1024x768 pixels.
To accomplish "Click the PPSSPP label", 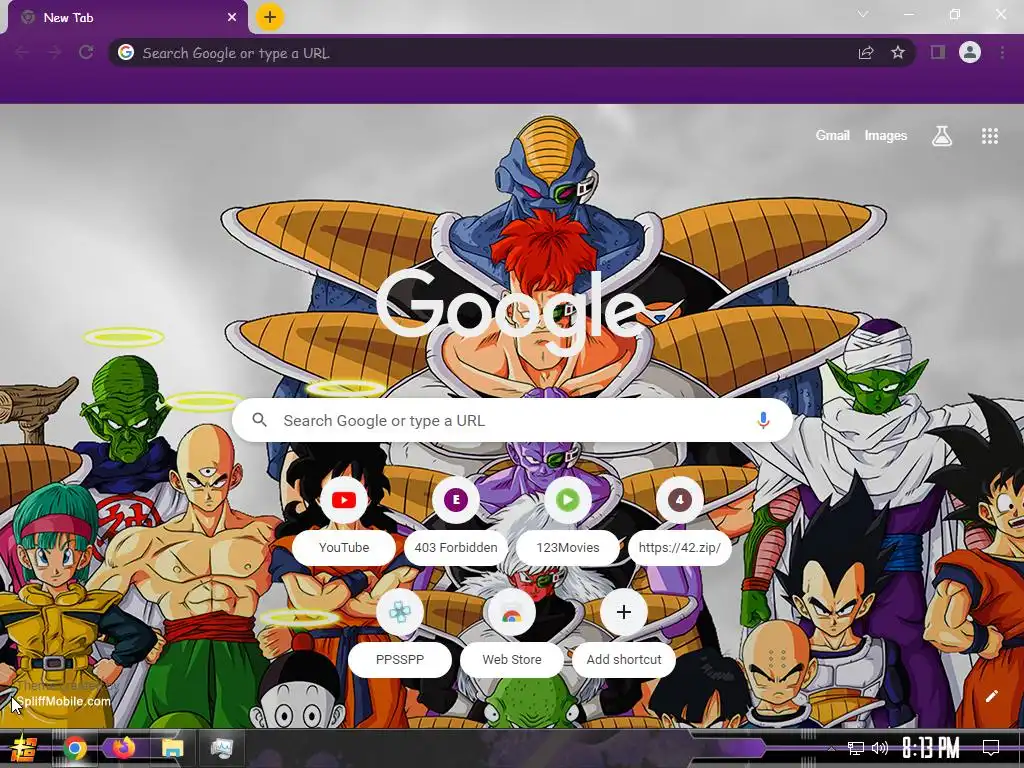I will coord(400,660).
